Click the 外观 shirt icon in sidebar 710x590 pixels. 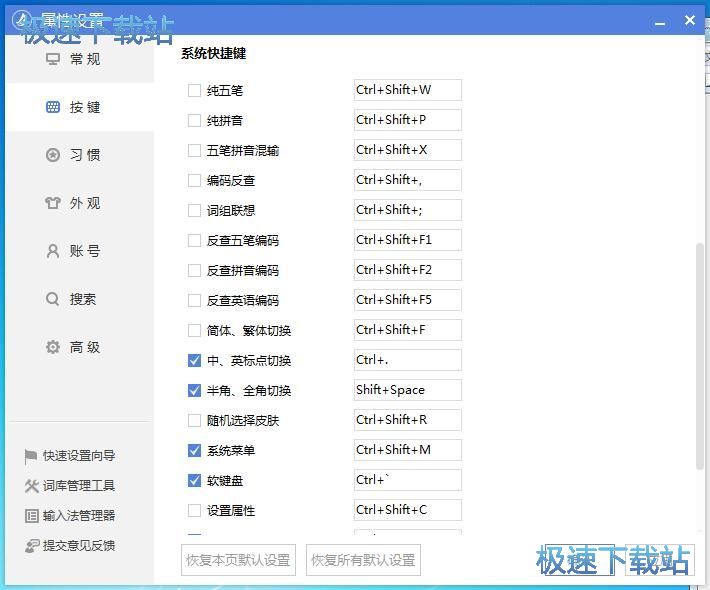pos(53,203)
